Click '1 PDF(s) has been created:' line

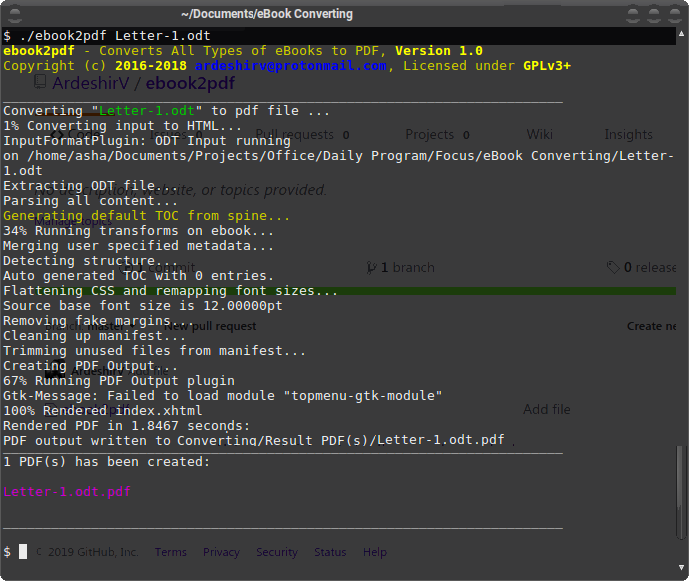tap(107, 462)
